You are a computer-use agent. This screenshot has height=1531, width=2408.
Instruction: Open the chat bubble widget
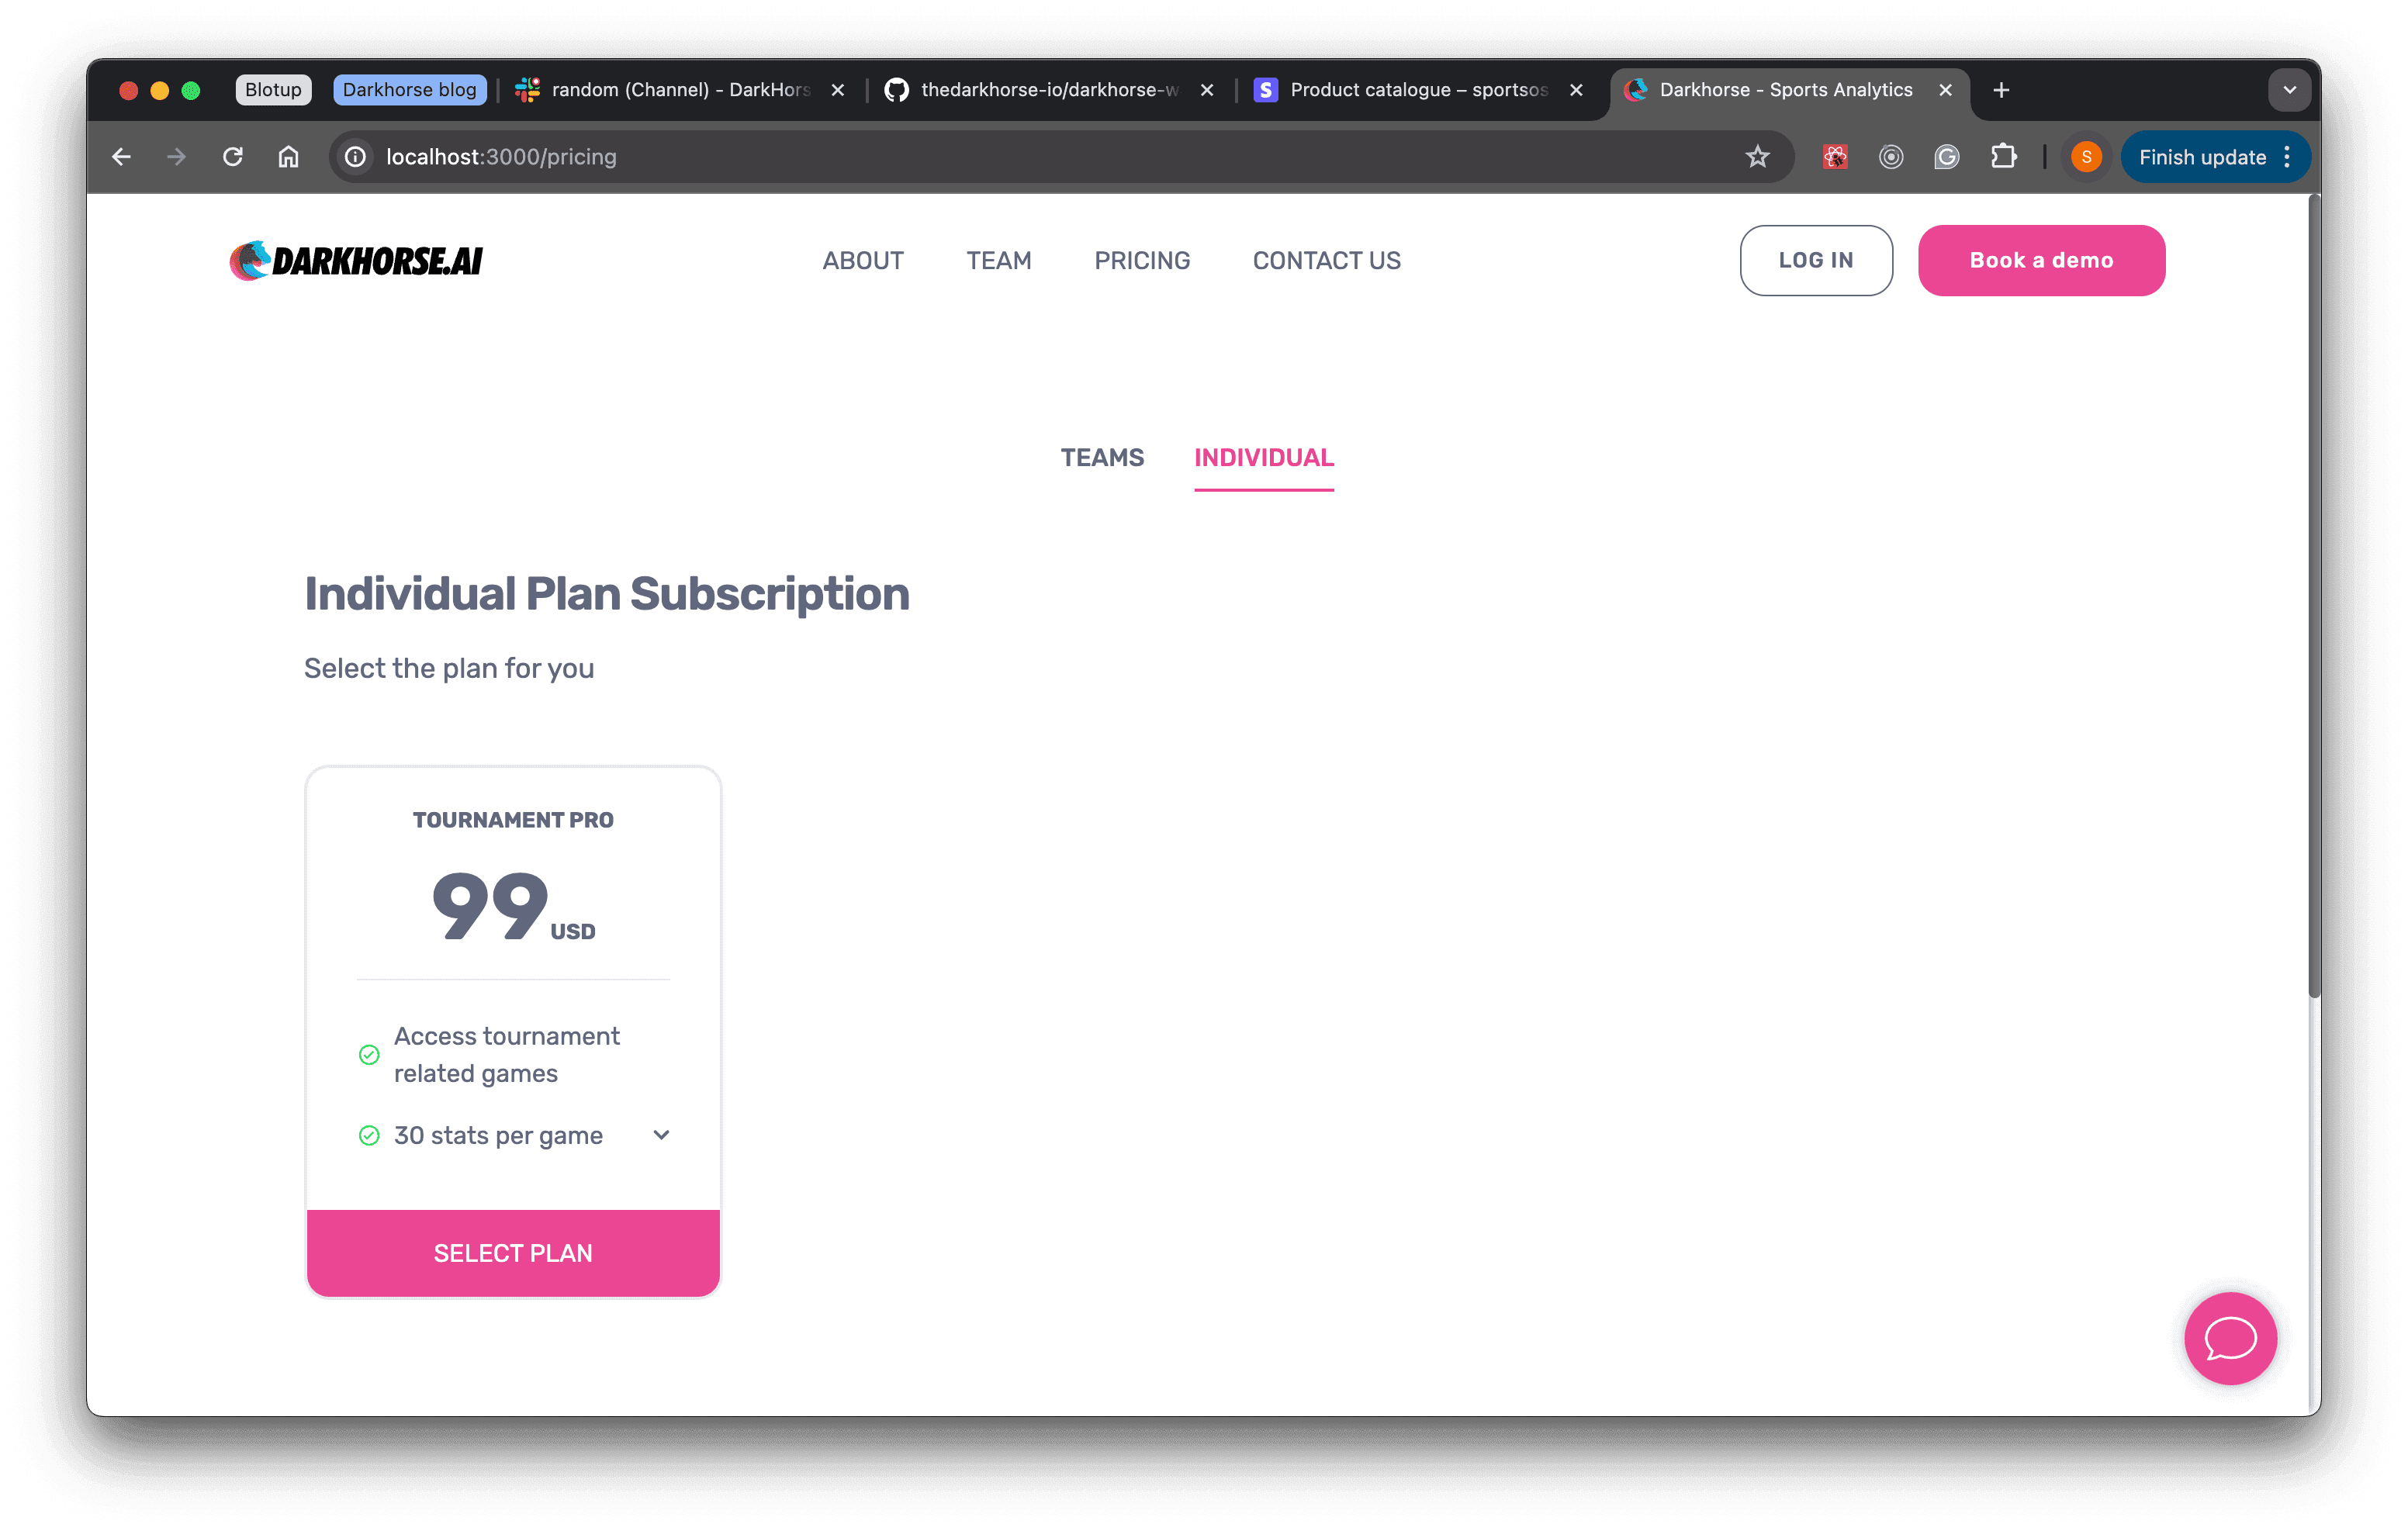point(2229,1338)
